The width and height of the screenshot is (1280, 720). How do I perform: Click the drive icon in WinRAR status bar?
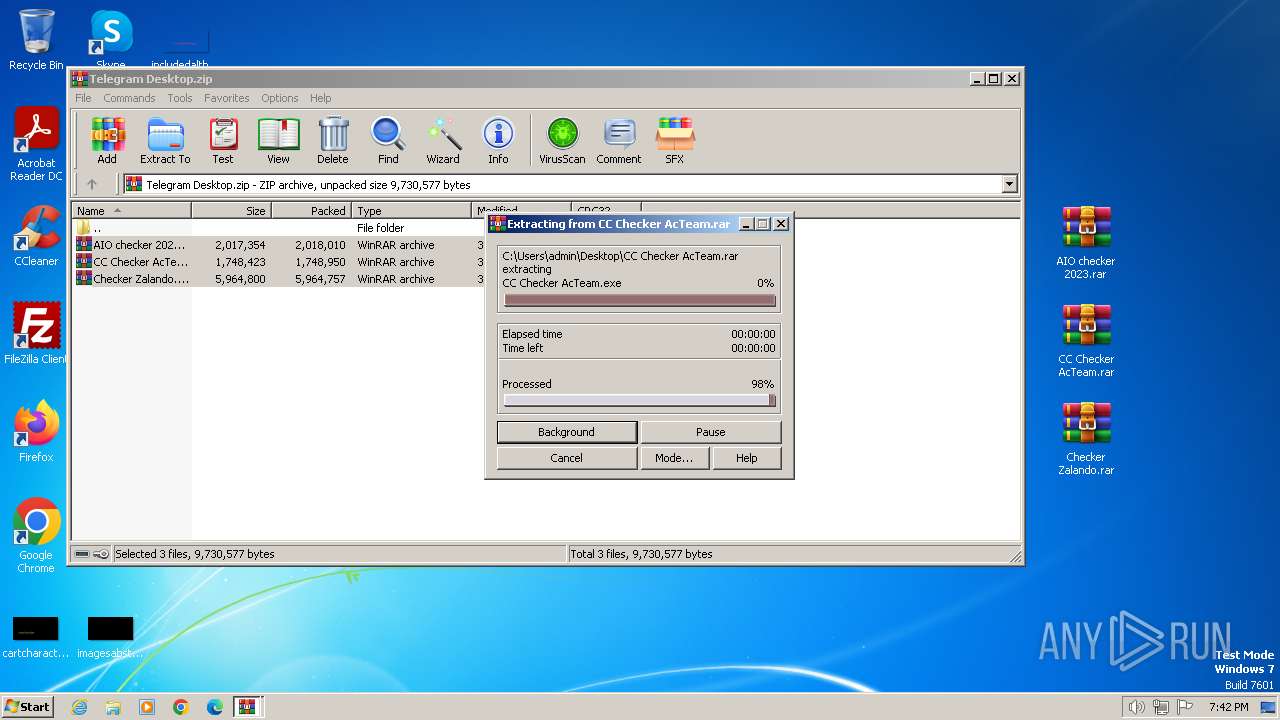(x=83, y=554)
